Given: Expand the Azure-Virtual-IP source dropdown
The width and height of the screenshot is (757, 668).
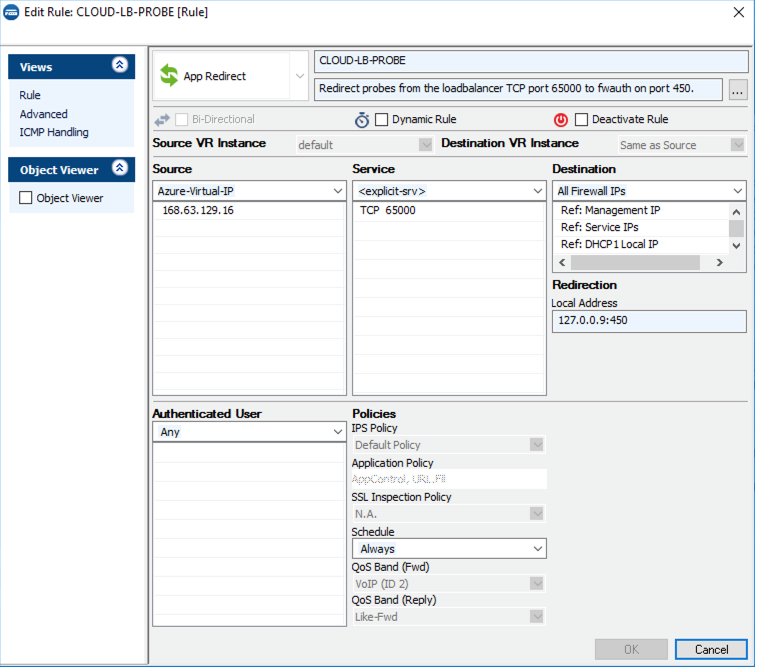Looking at the screenshot, I should 337,191.
